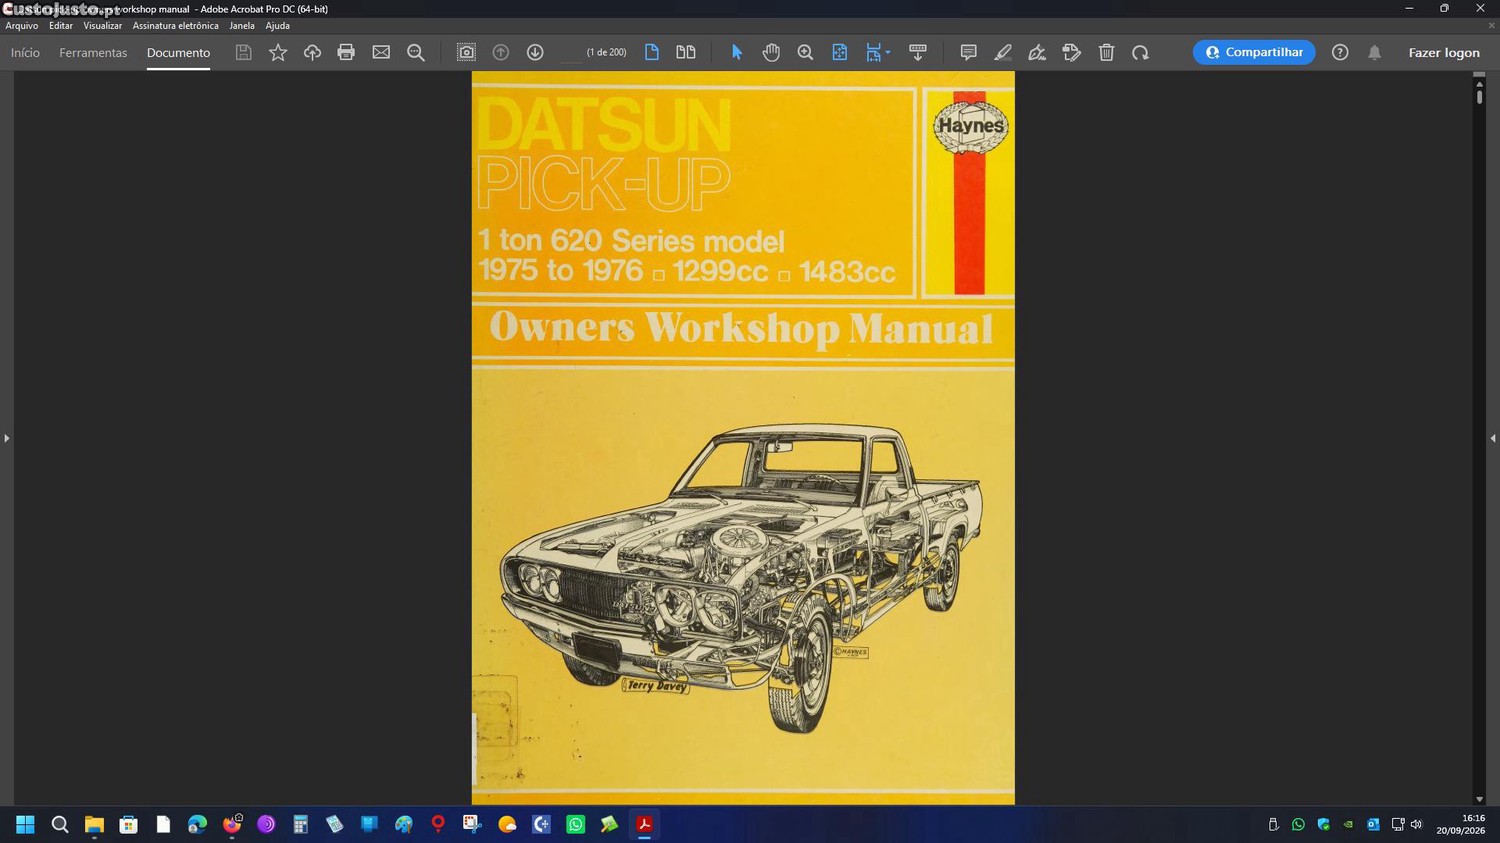Open the Visualizar menu

click(x=102, y=26)
